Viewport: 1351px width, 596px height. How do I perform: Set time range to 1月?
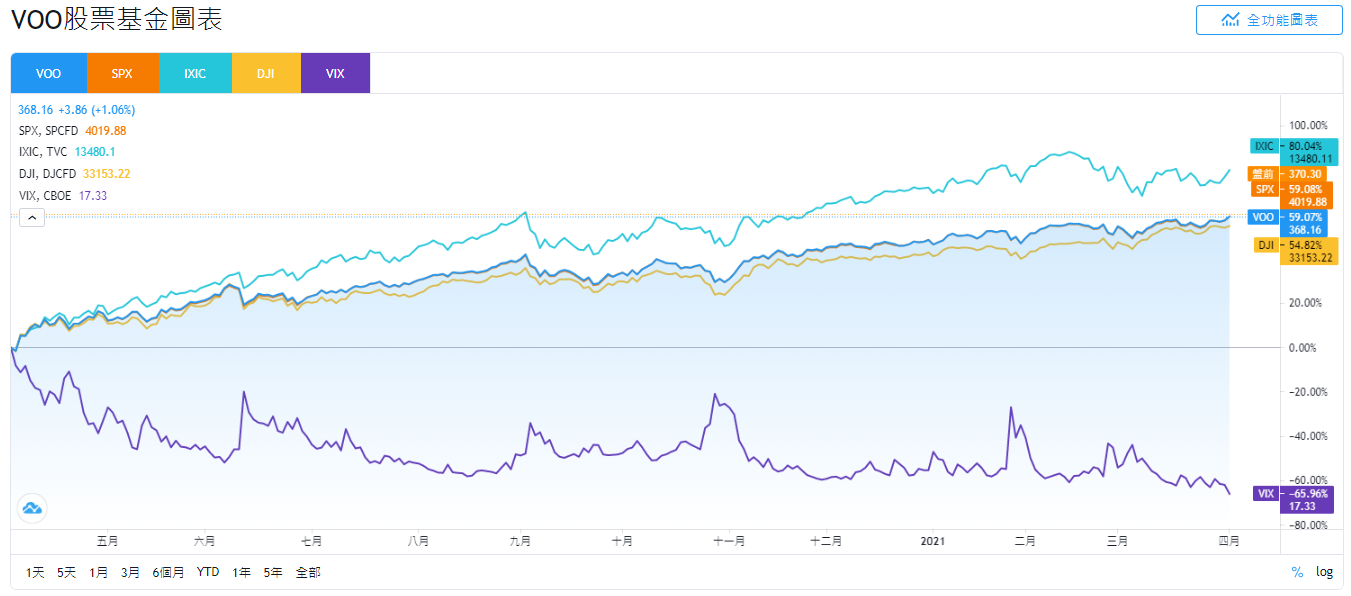click(98, 572)
